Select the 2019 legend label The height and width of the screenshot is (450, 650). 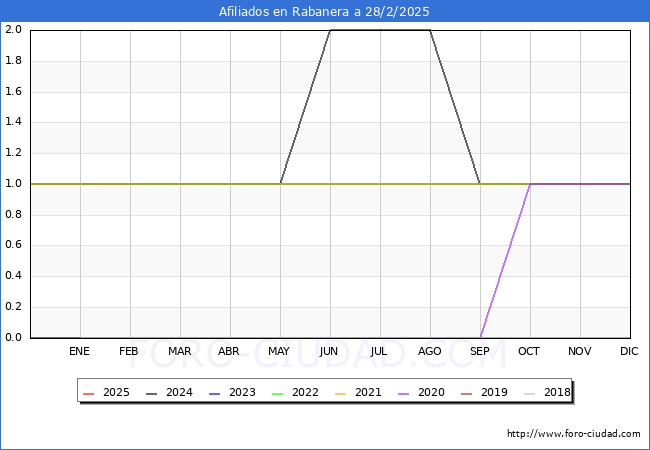(x=494, y=392)
